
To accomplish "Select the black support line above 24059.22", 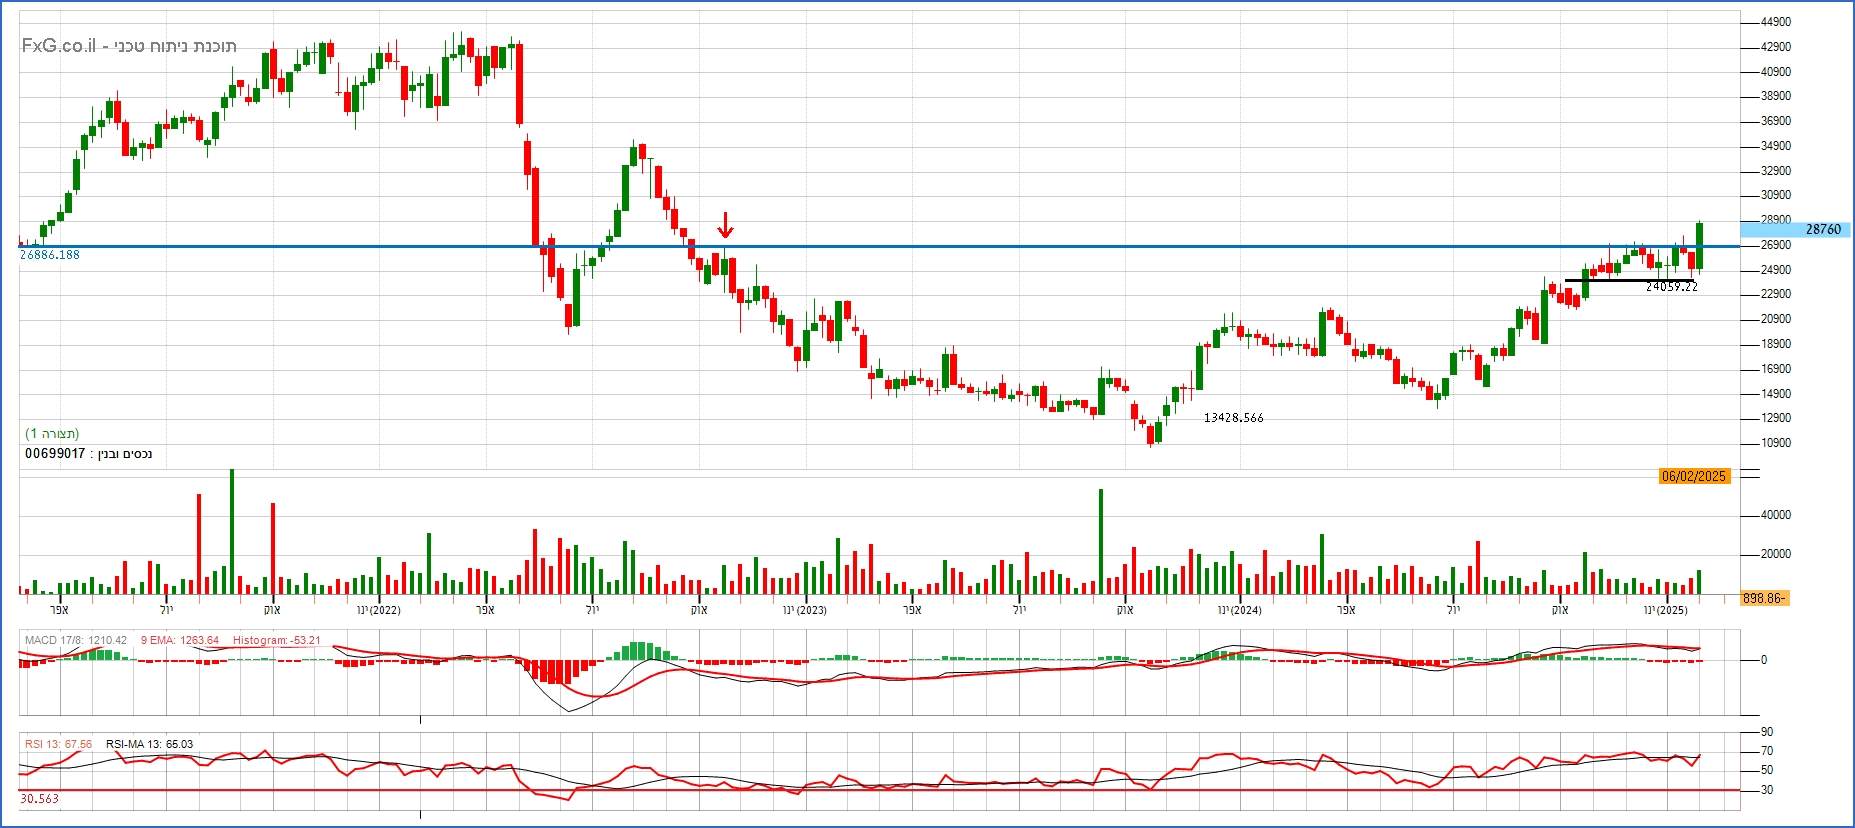I will [1630, 280].
